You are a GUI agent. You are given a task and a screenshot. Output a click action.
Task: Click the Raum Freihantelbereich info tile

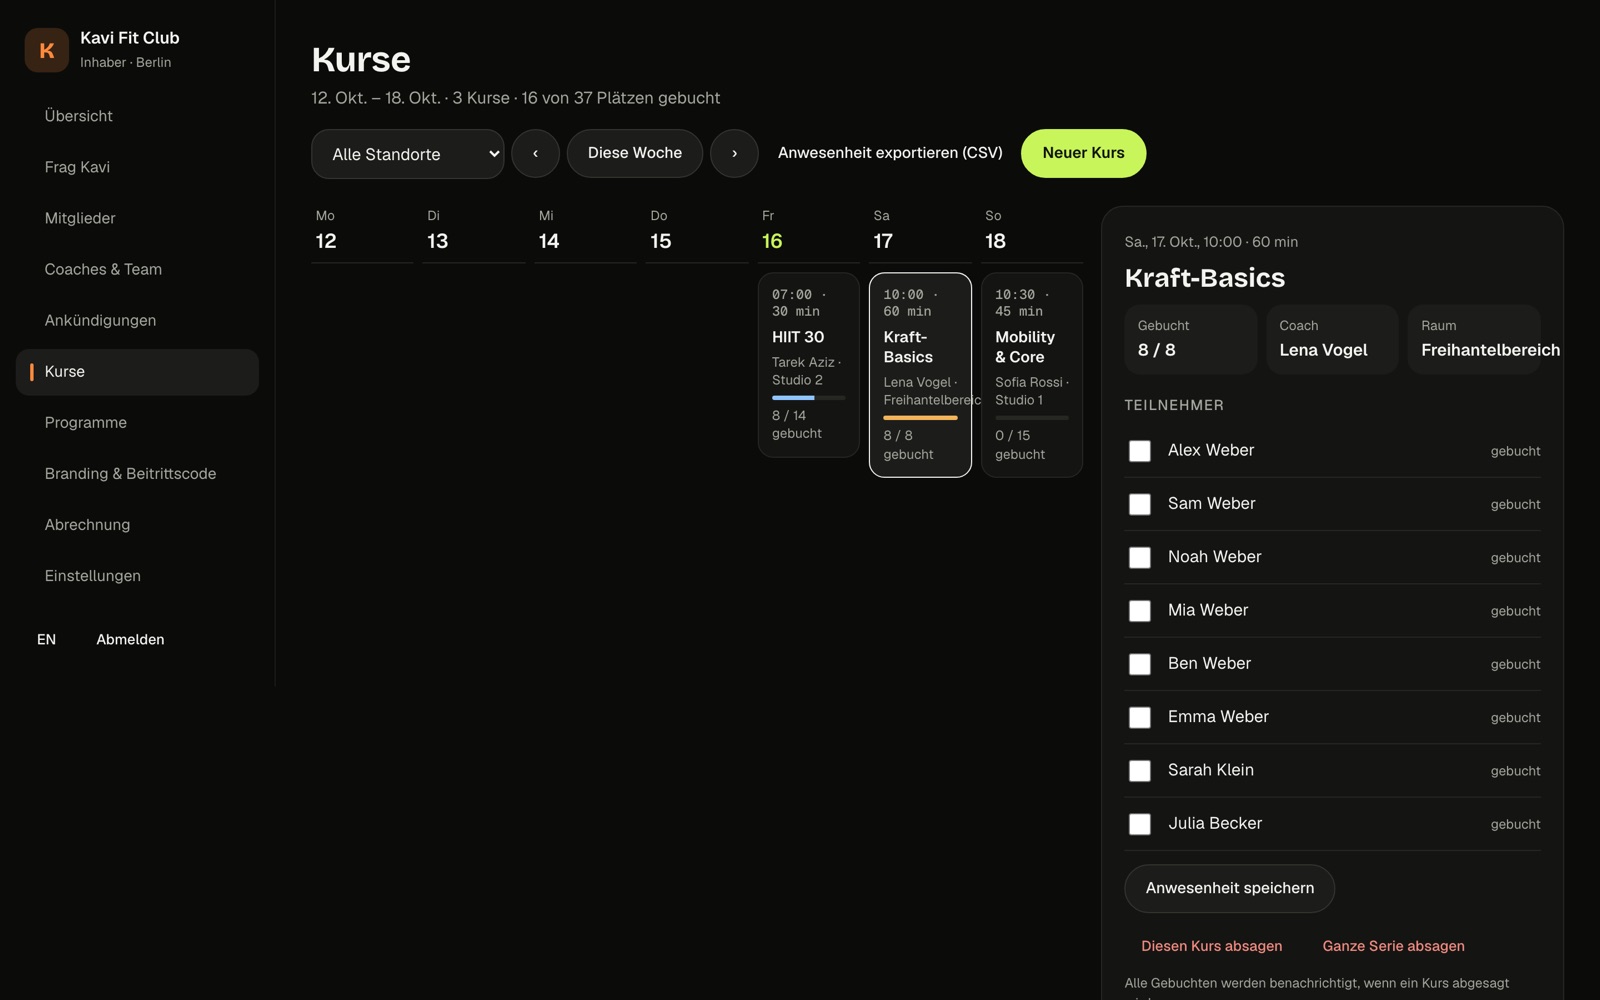click(x=1474, y=340)
